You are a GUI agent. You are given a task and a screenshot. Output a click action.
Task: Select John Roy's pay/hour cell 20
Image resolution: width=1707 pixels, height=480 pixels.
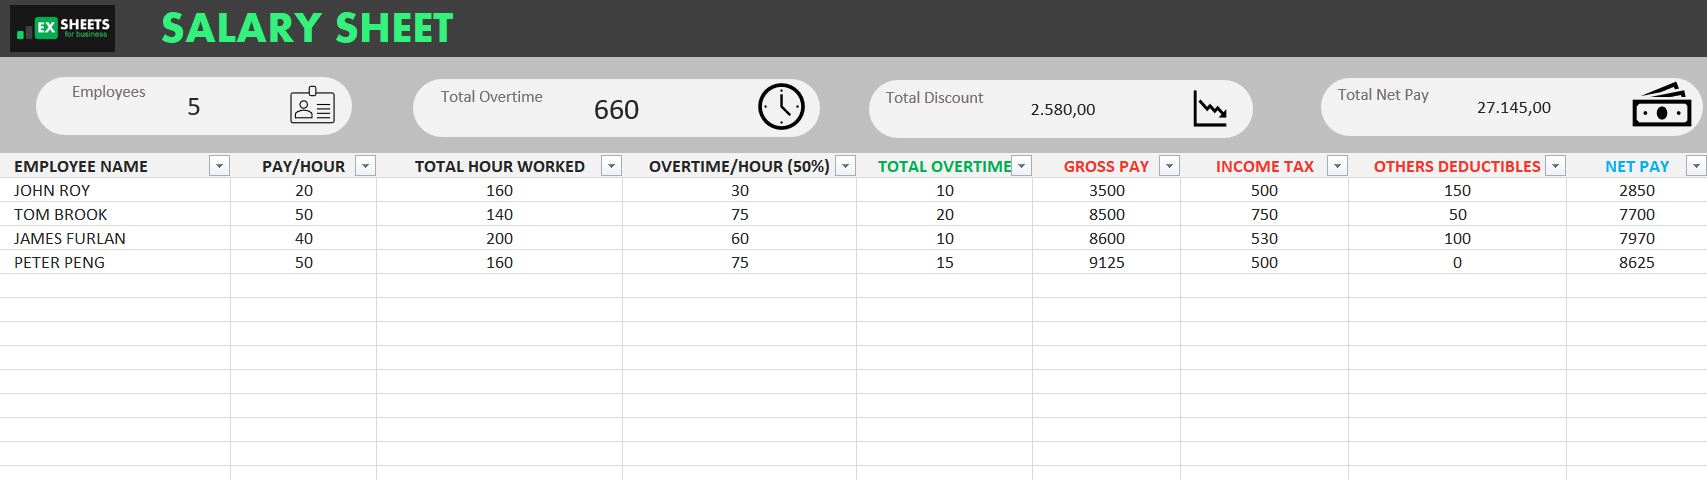(x=304, y=190)
